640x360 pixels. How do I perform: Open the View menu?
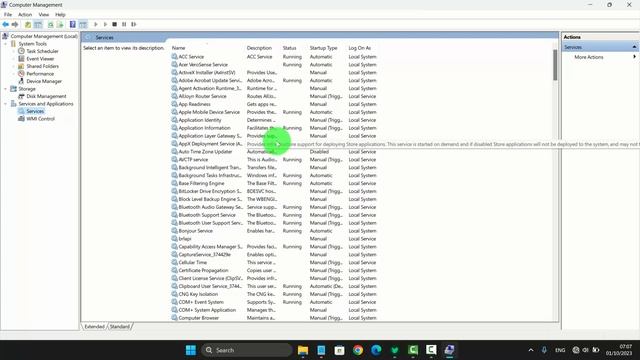click(44, 15)
